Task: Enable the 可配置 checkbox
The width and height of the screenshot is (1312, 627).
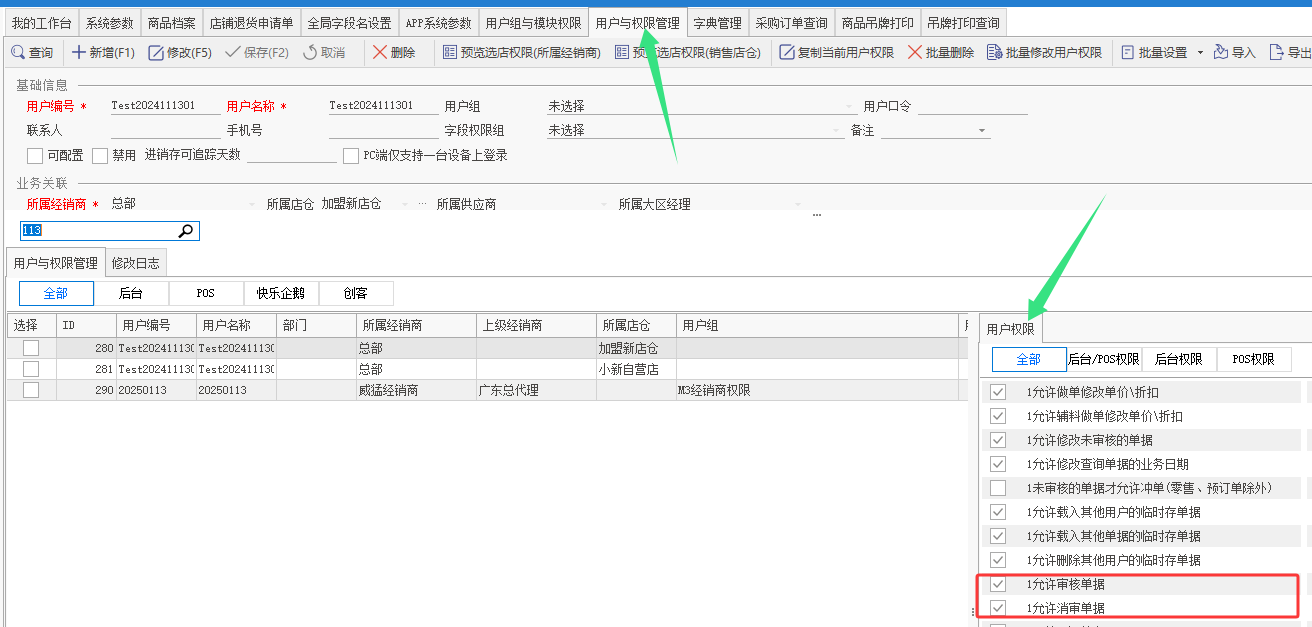Action: click(35, 156)
